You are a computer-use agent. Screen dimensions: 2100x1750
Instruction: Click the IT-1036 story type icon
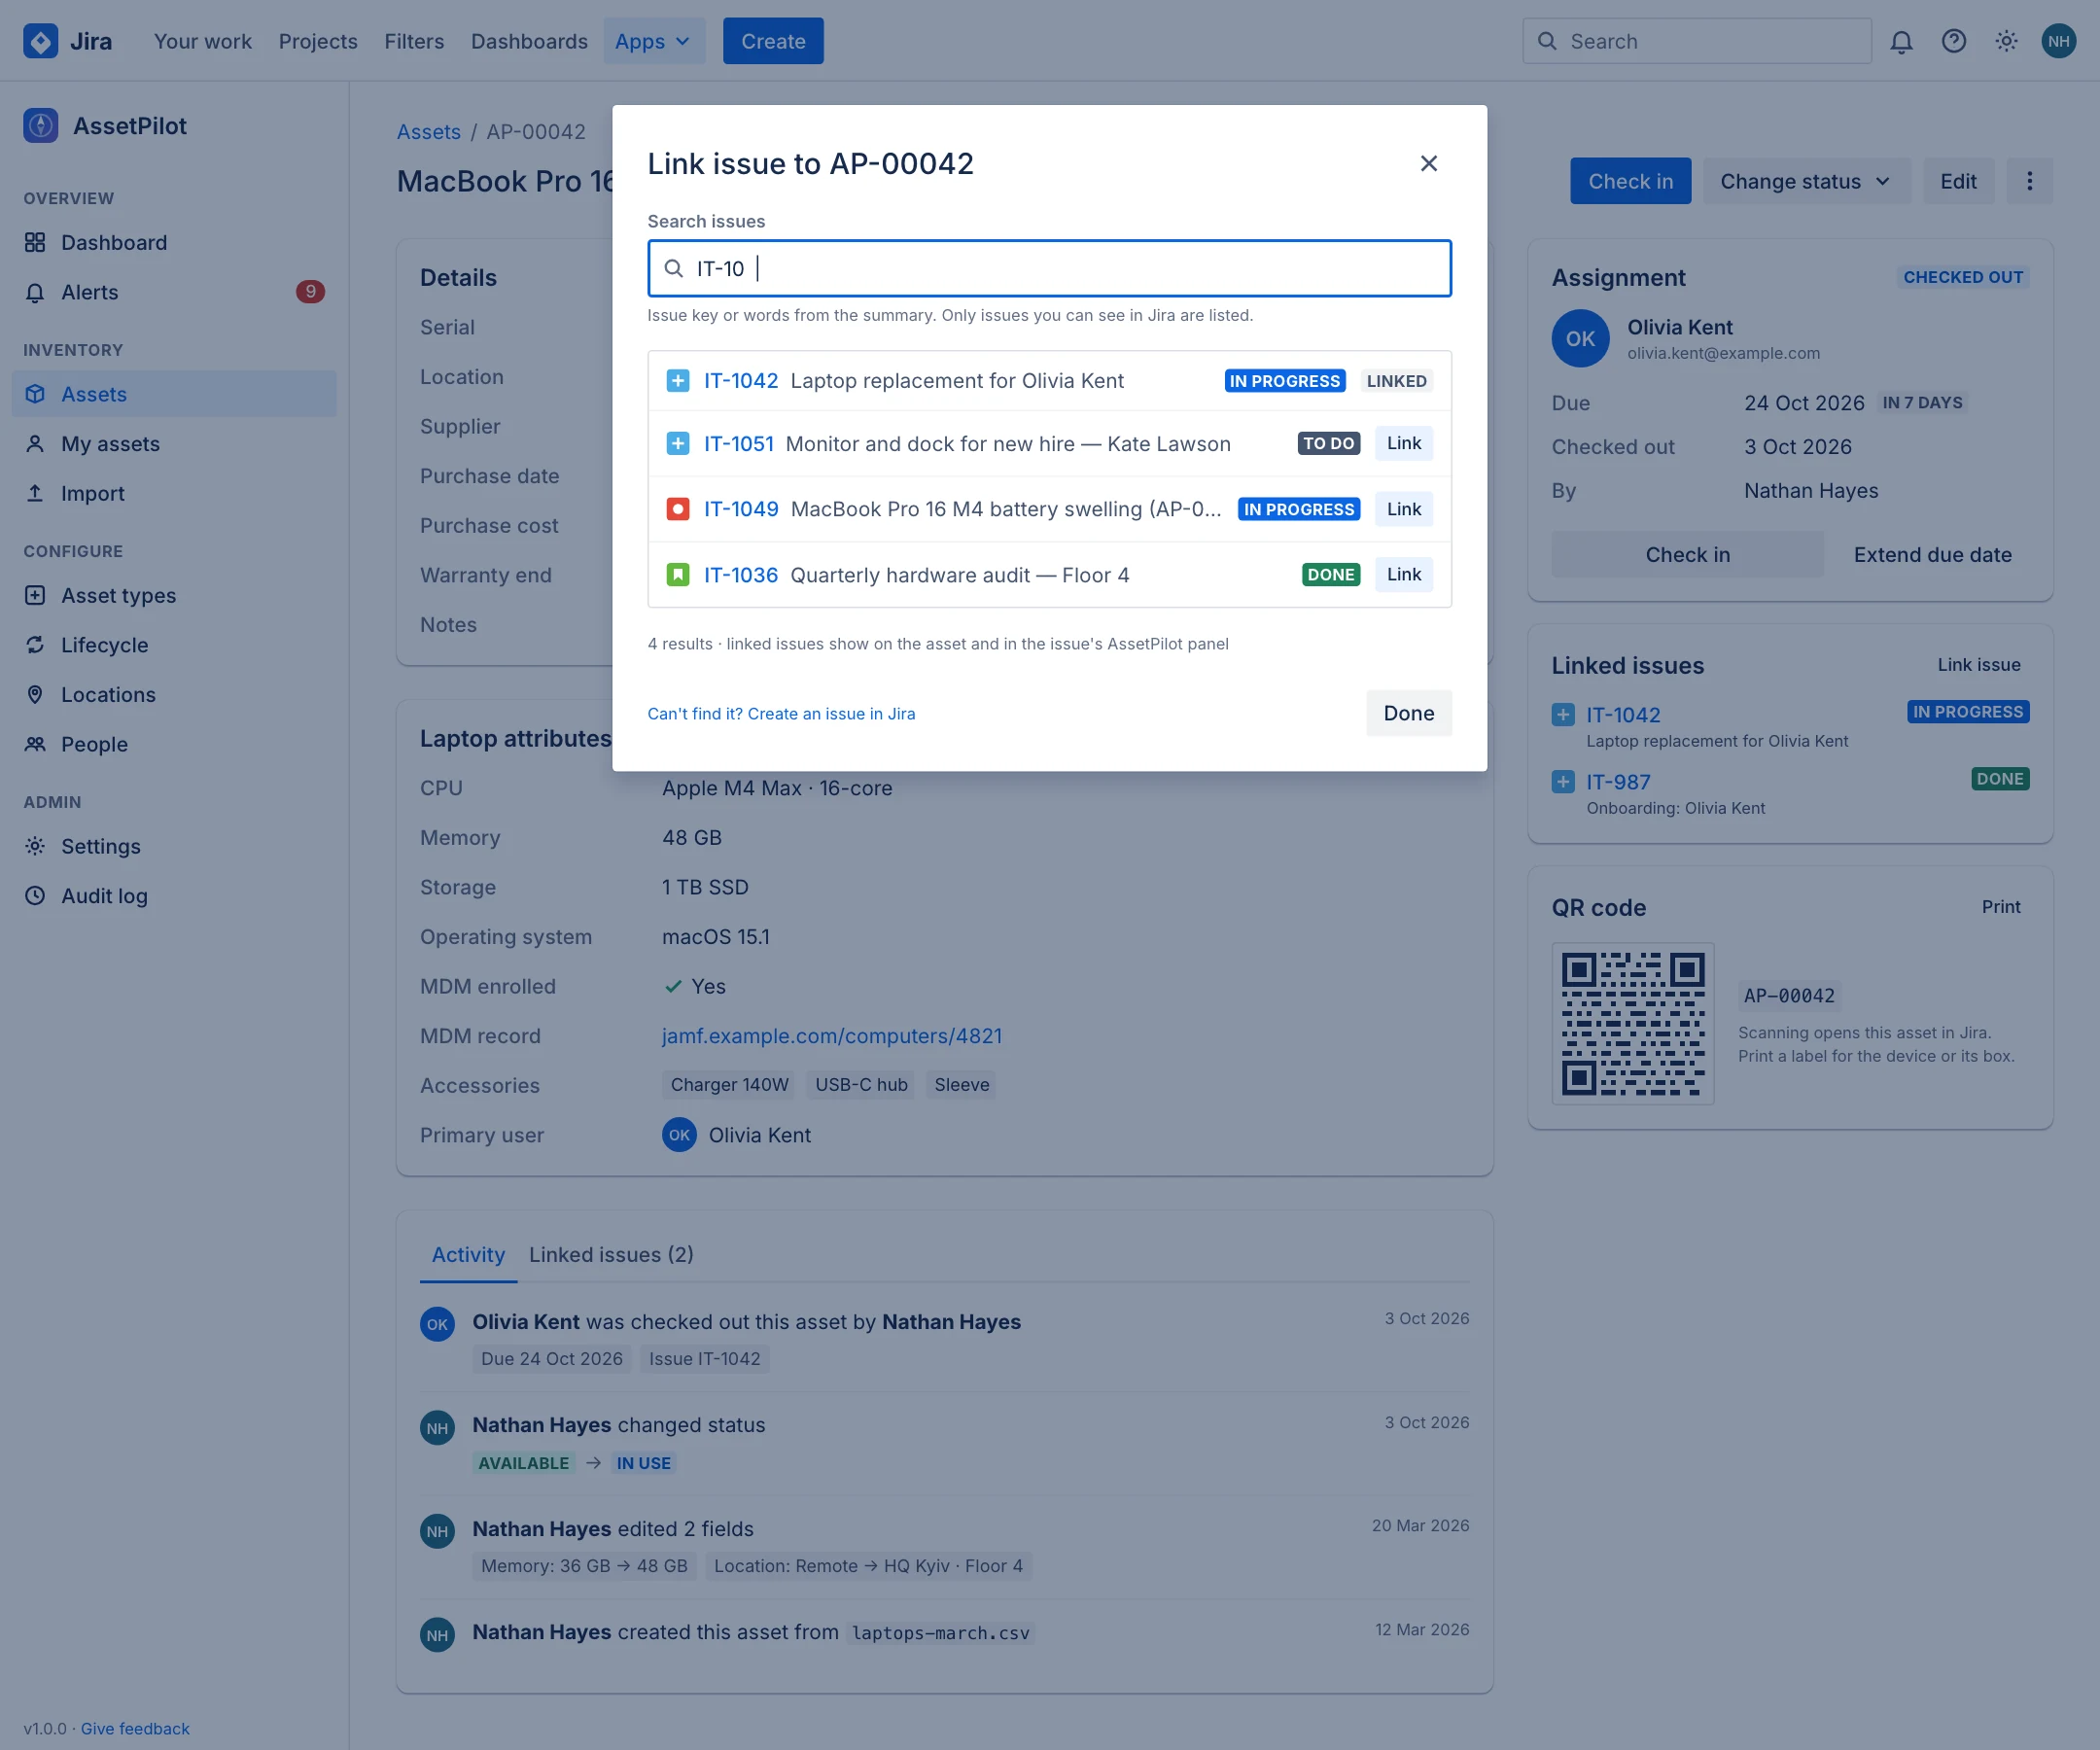click(x=678, y=575)
